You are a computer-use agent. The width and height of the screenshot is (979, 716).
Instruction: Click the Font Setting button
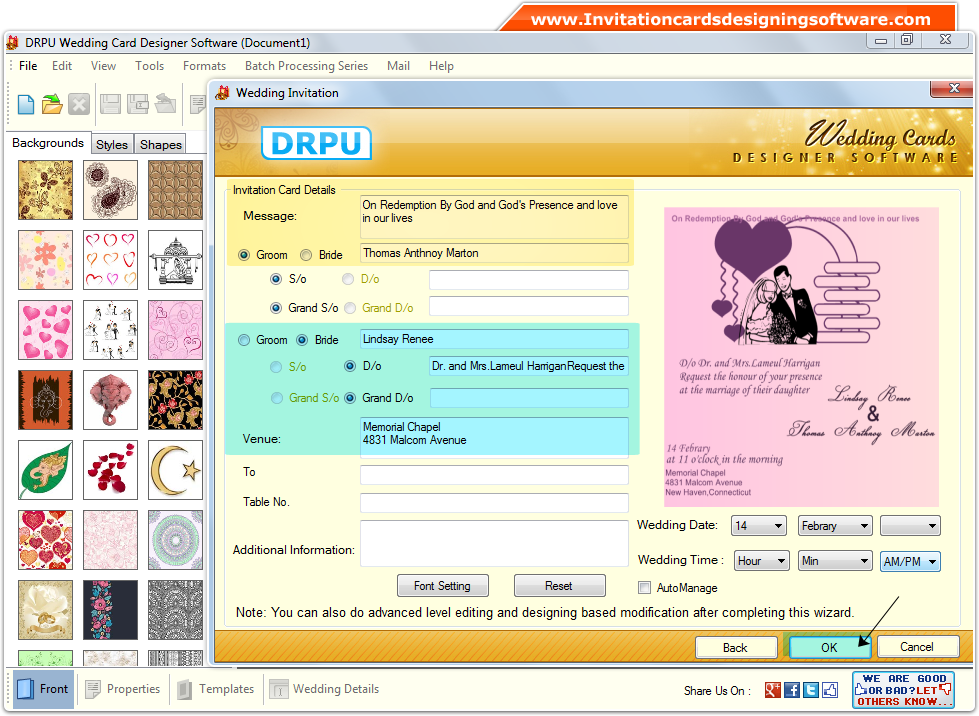coord(443,586)
